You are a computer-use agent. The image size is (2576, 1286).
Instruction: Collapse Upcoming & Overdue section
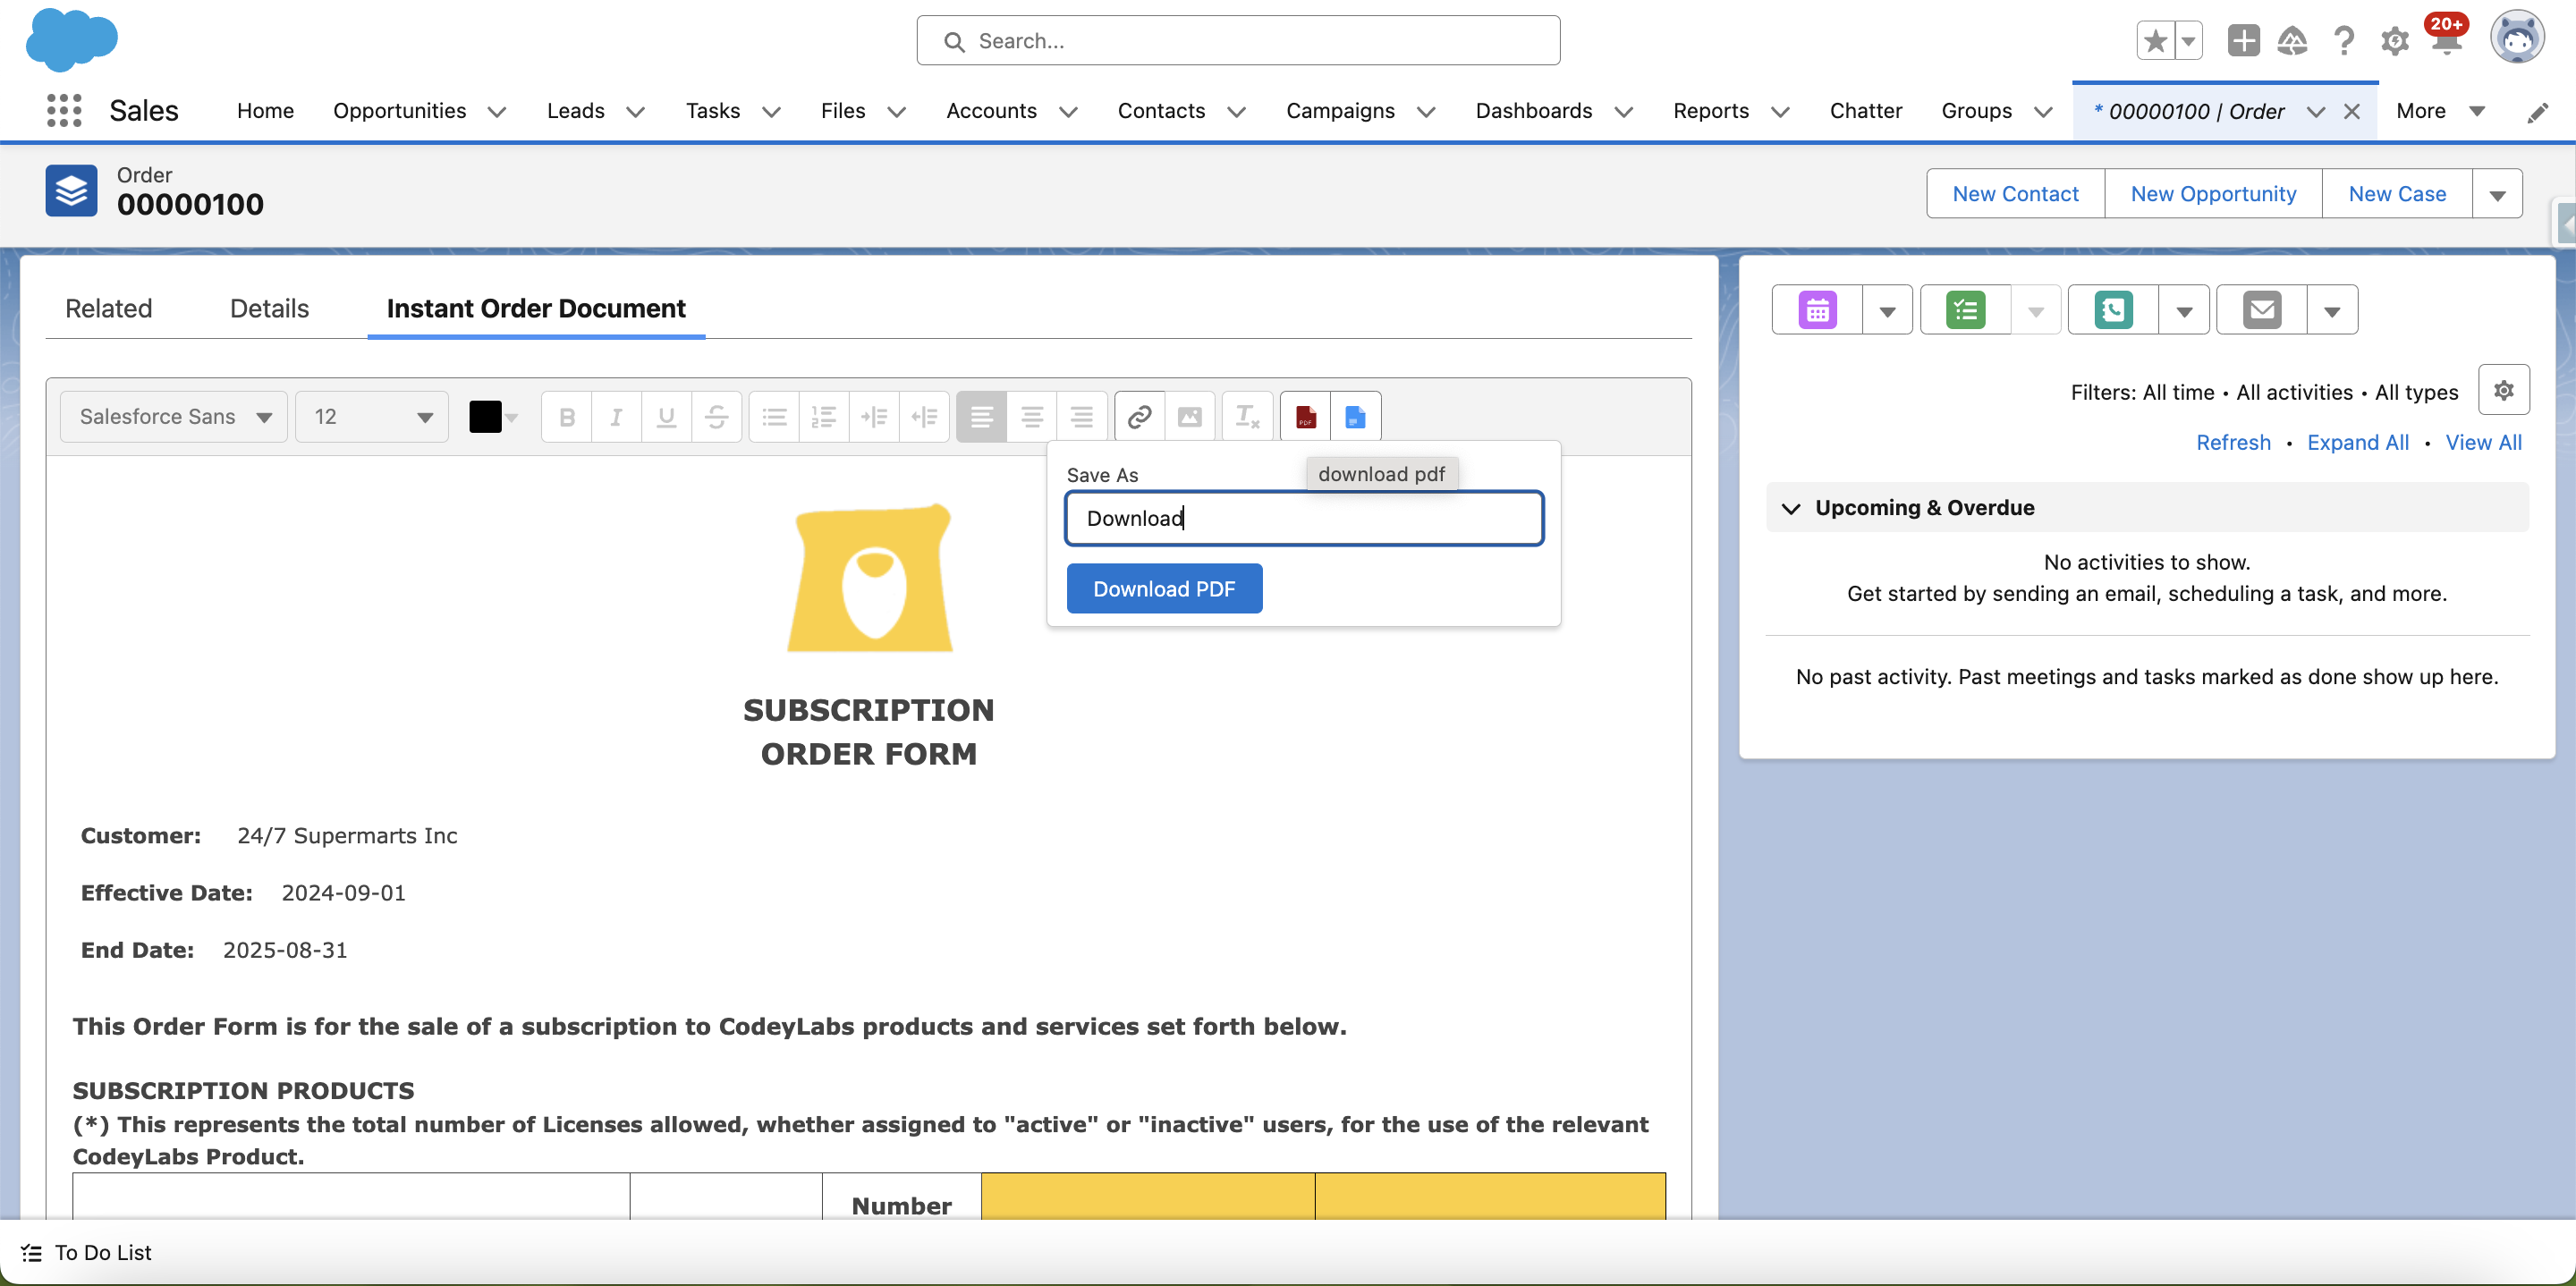[x=1791, y=508]
